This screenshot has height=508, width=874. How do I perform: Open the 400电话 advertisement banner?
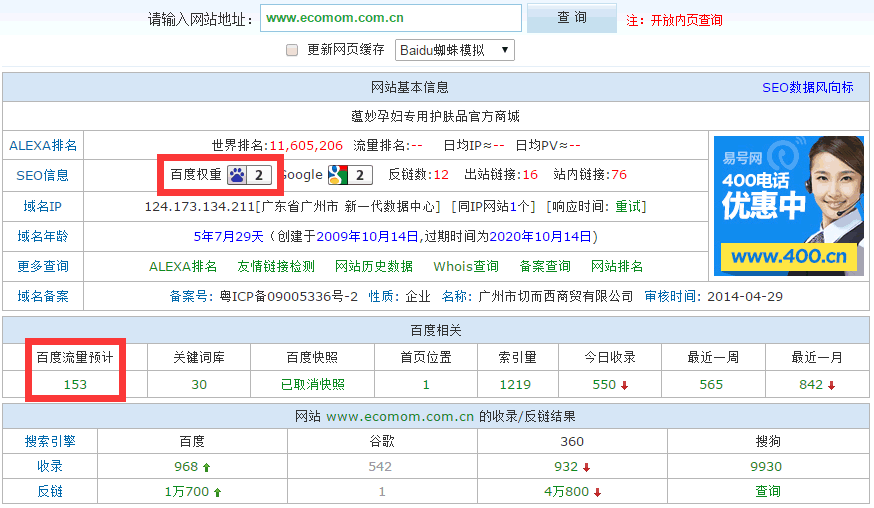point(789,206)
